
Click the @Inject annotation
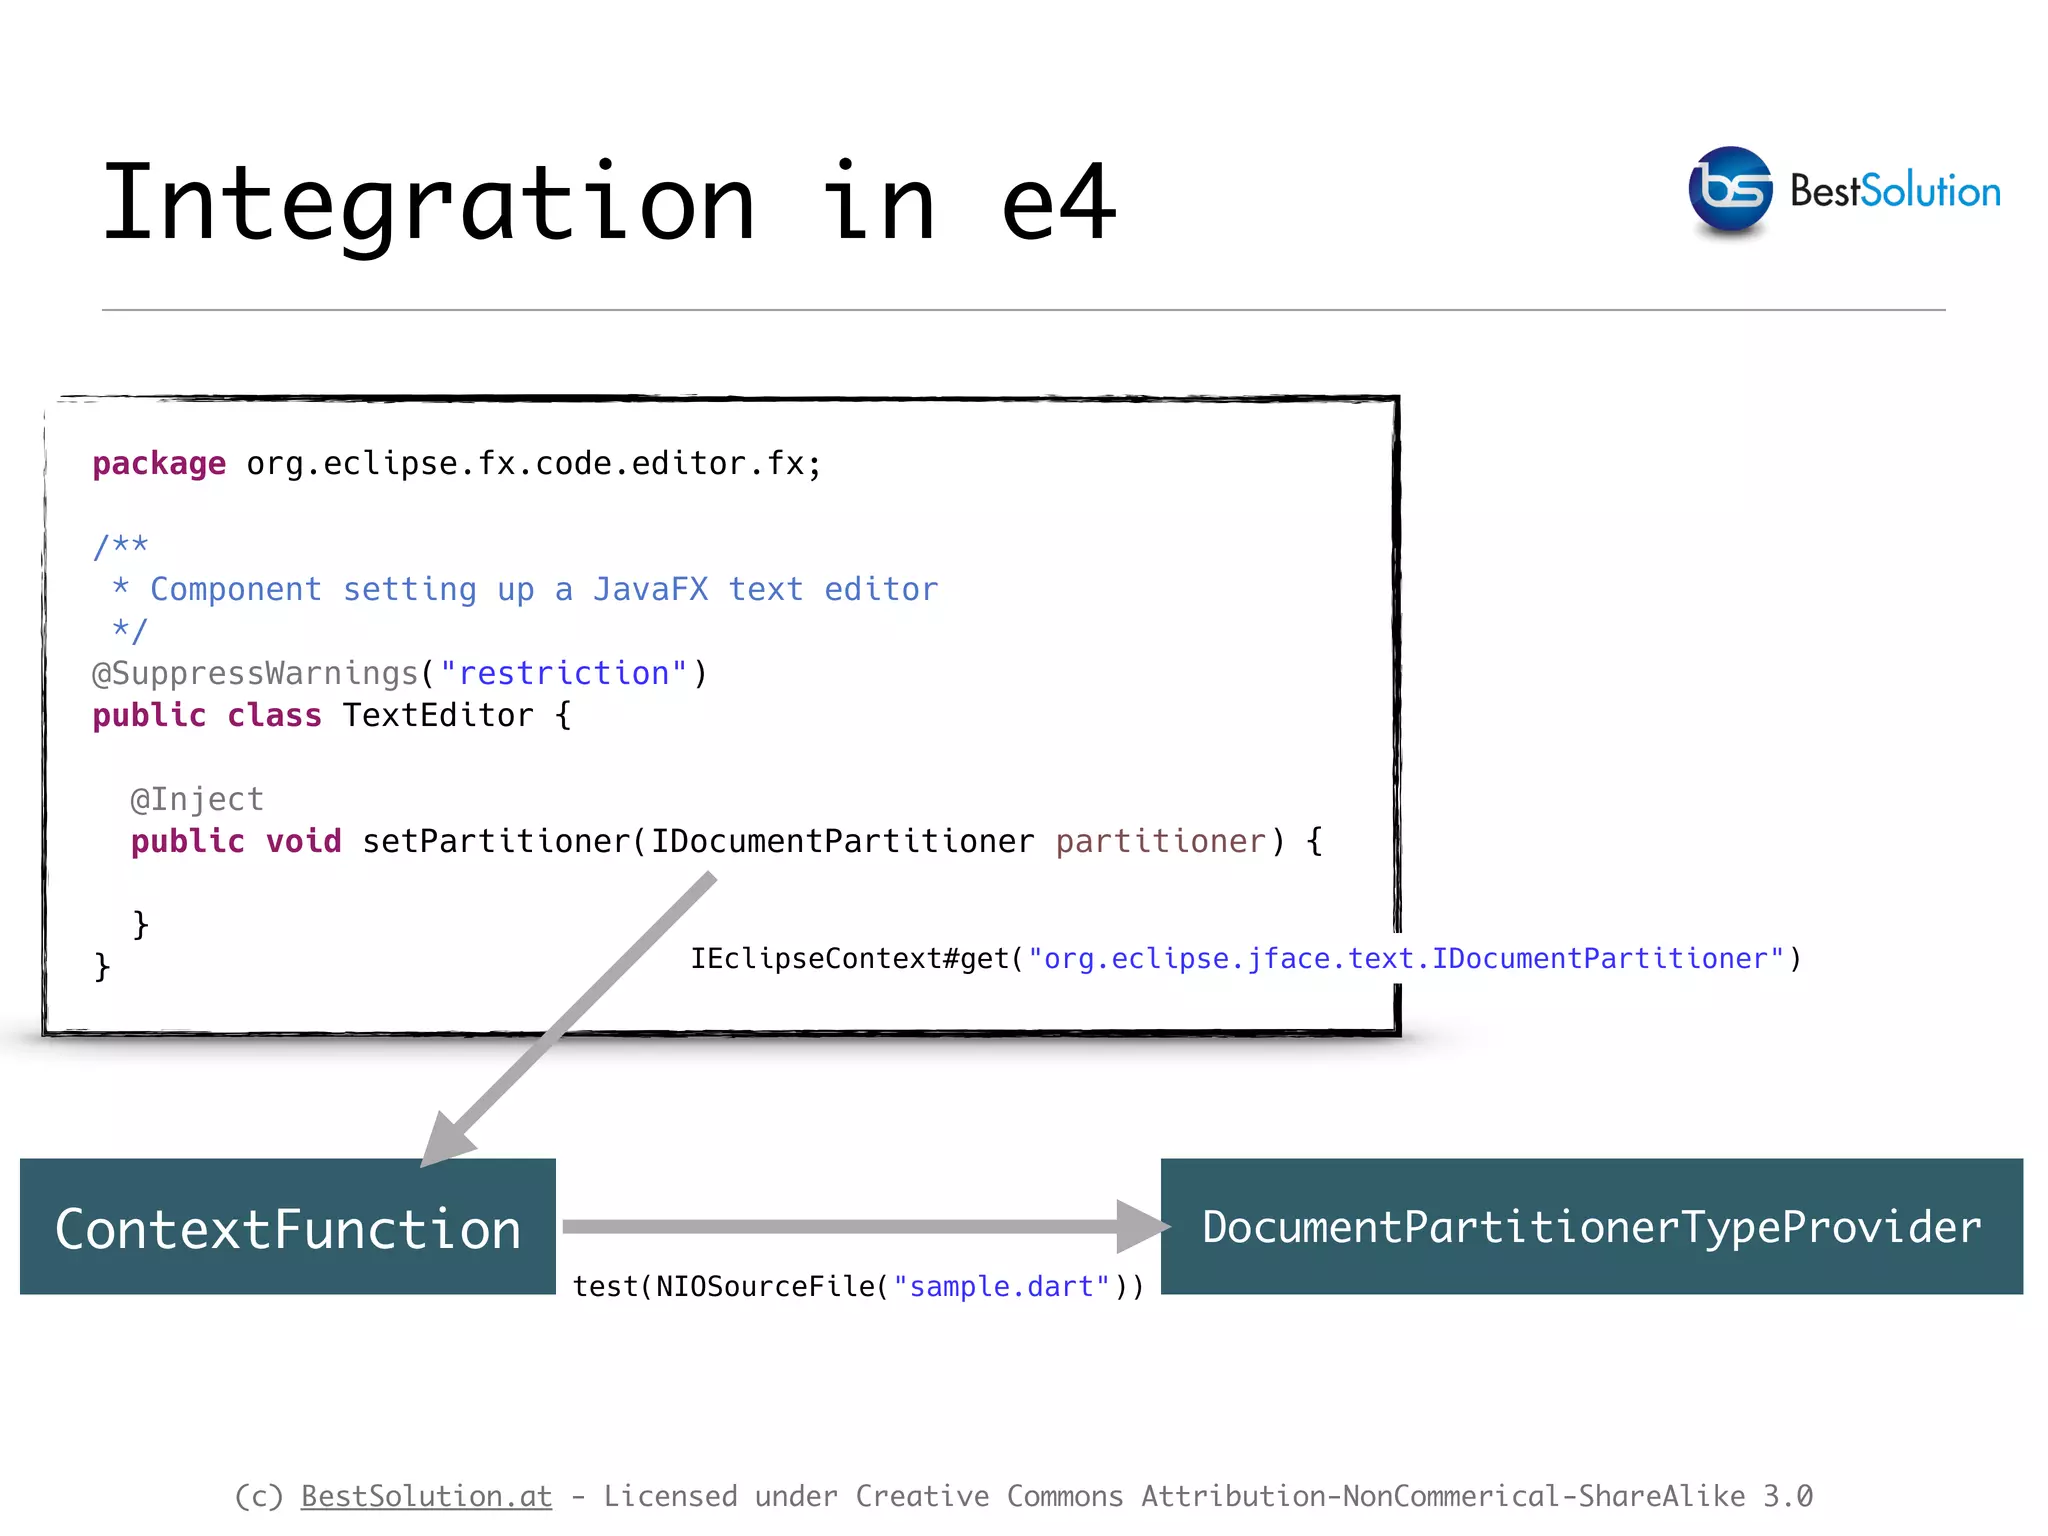click(197, 799)
